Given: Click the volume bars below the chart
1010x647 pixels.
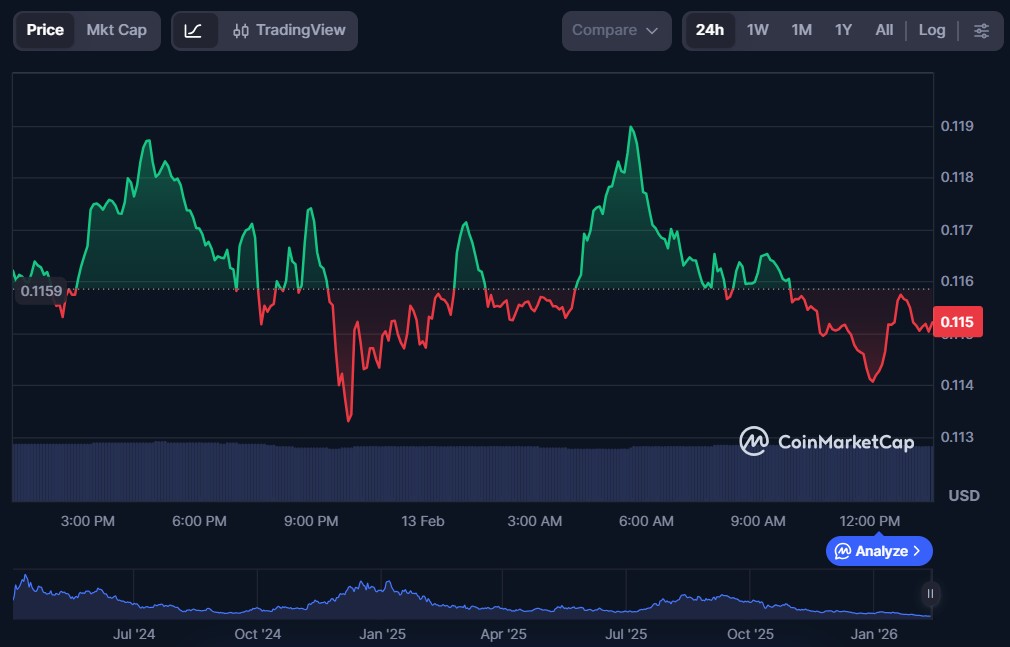Looking at the screenshot, I should point(470,472).
